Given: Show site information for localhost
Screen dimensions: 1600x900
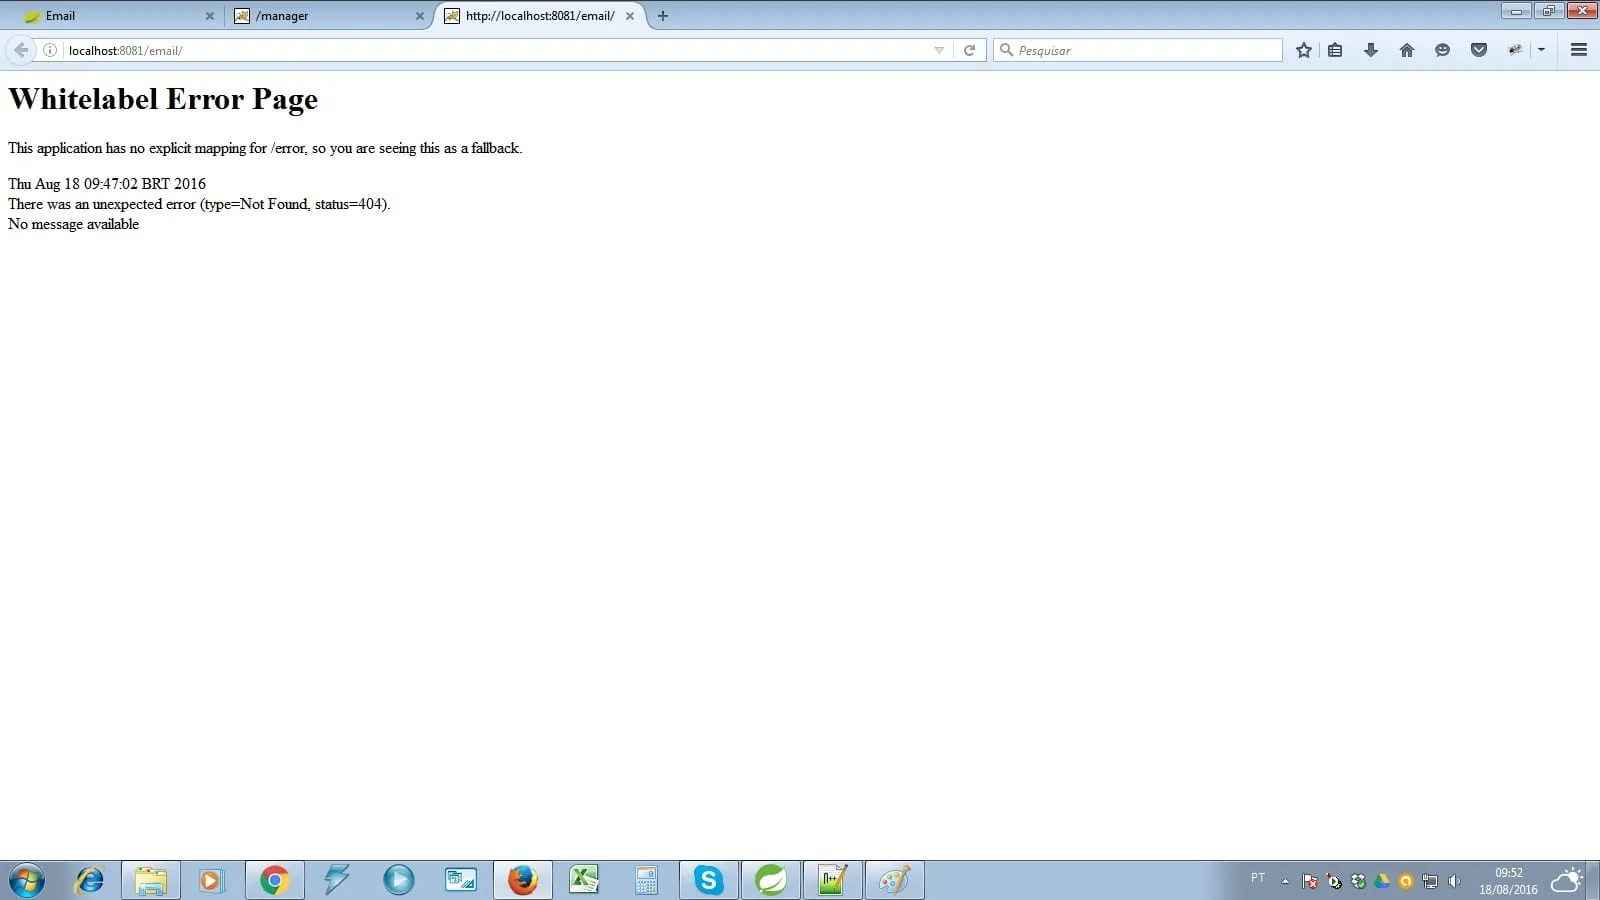Looking at the screenshot, I should click(x=50, y=50).
